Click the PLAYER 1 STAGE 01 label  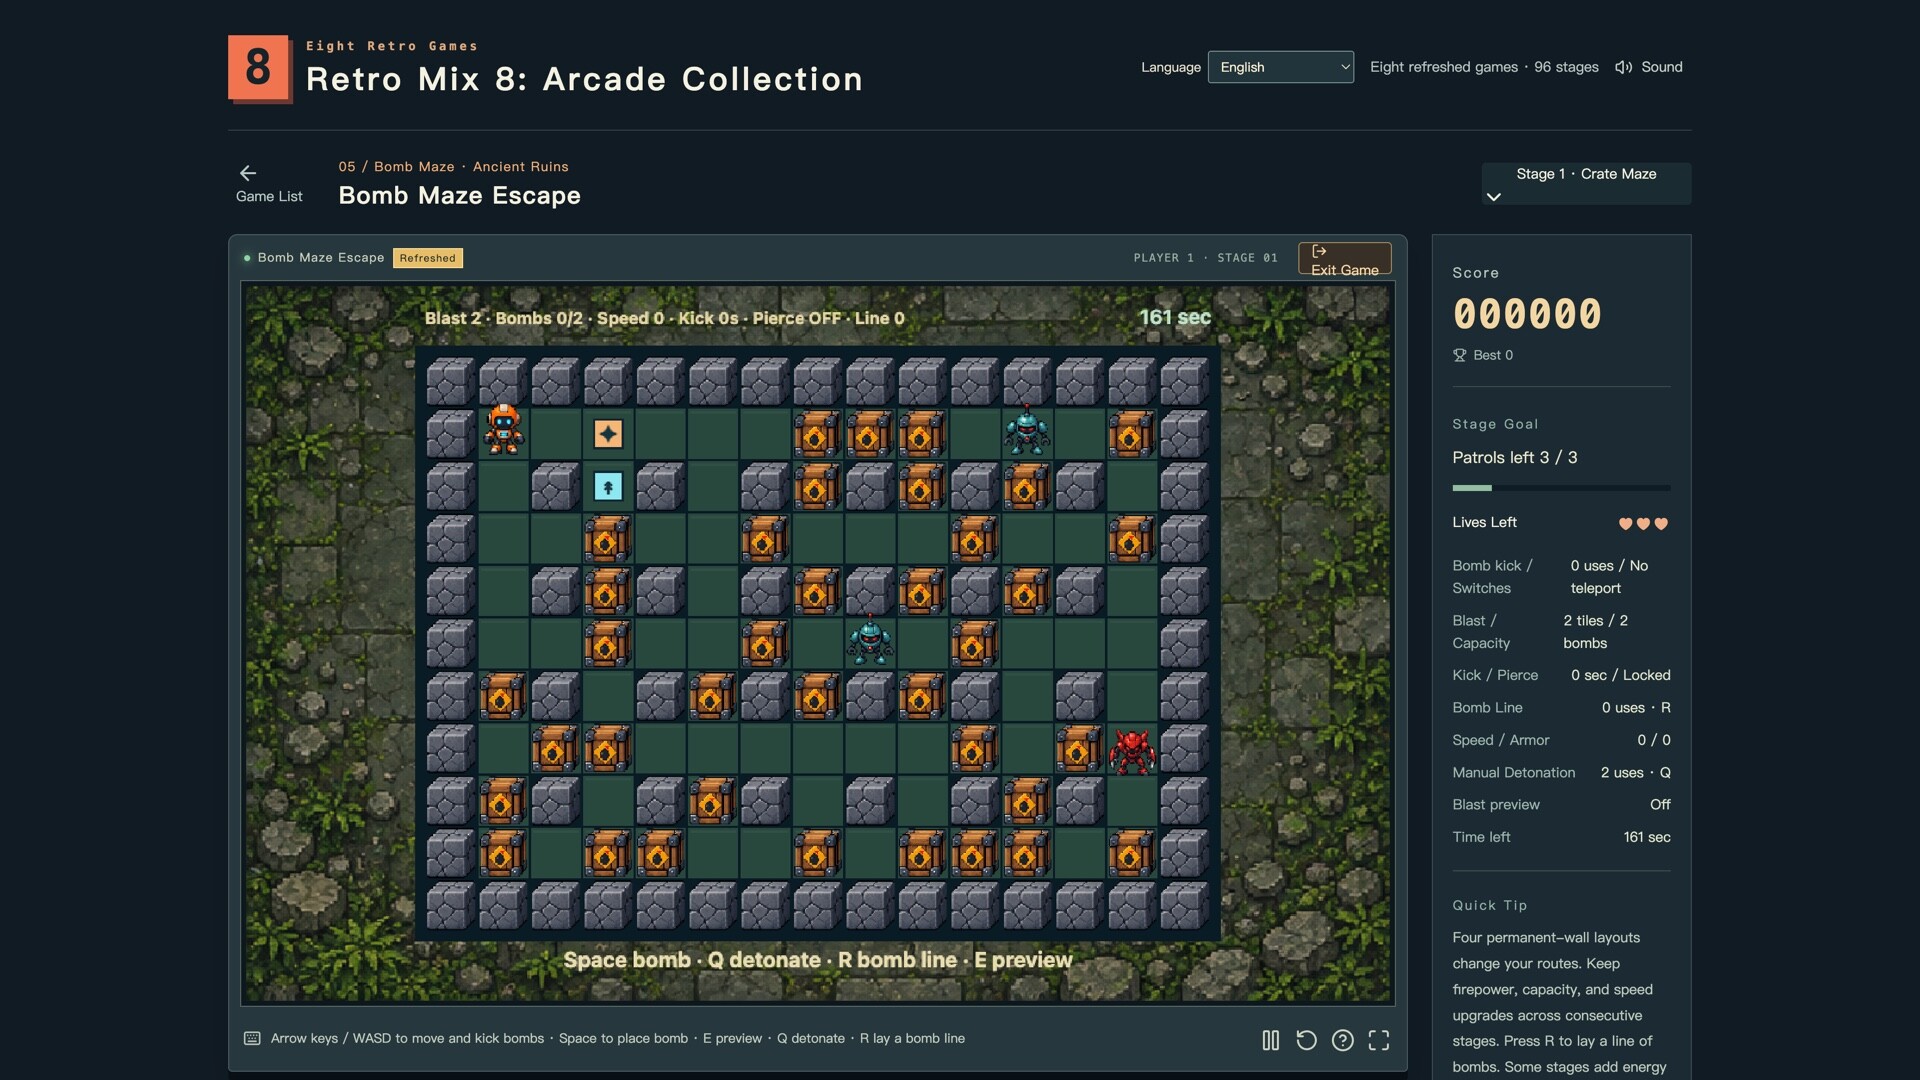(x=1205, y=258)
